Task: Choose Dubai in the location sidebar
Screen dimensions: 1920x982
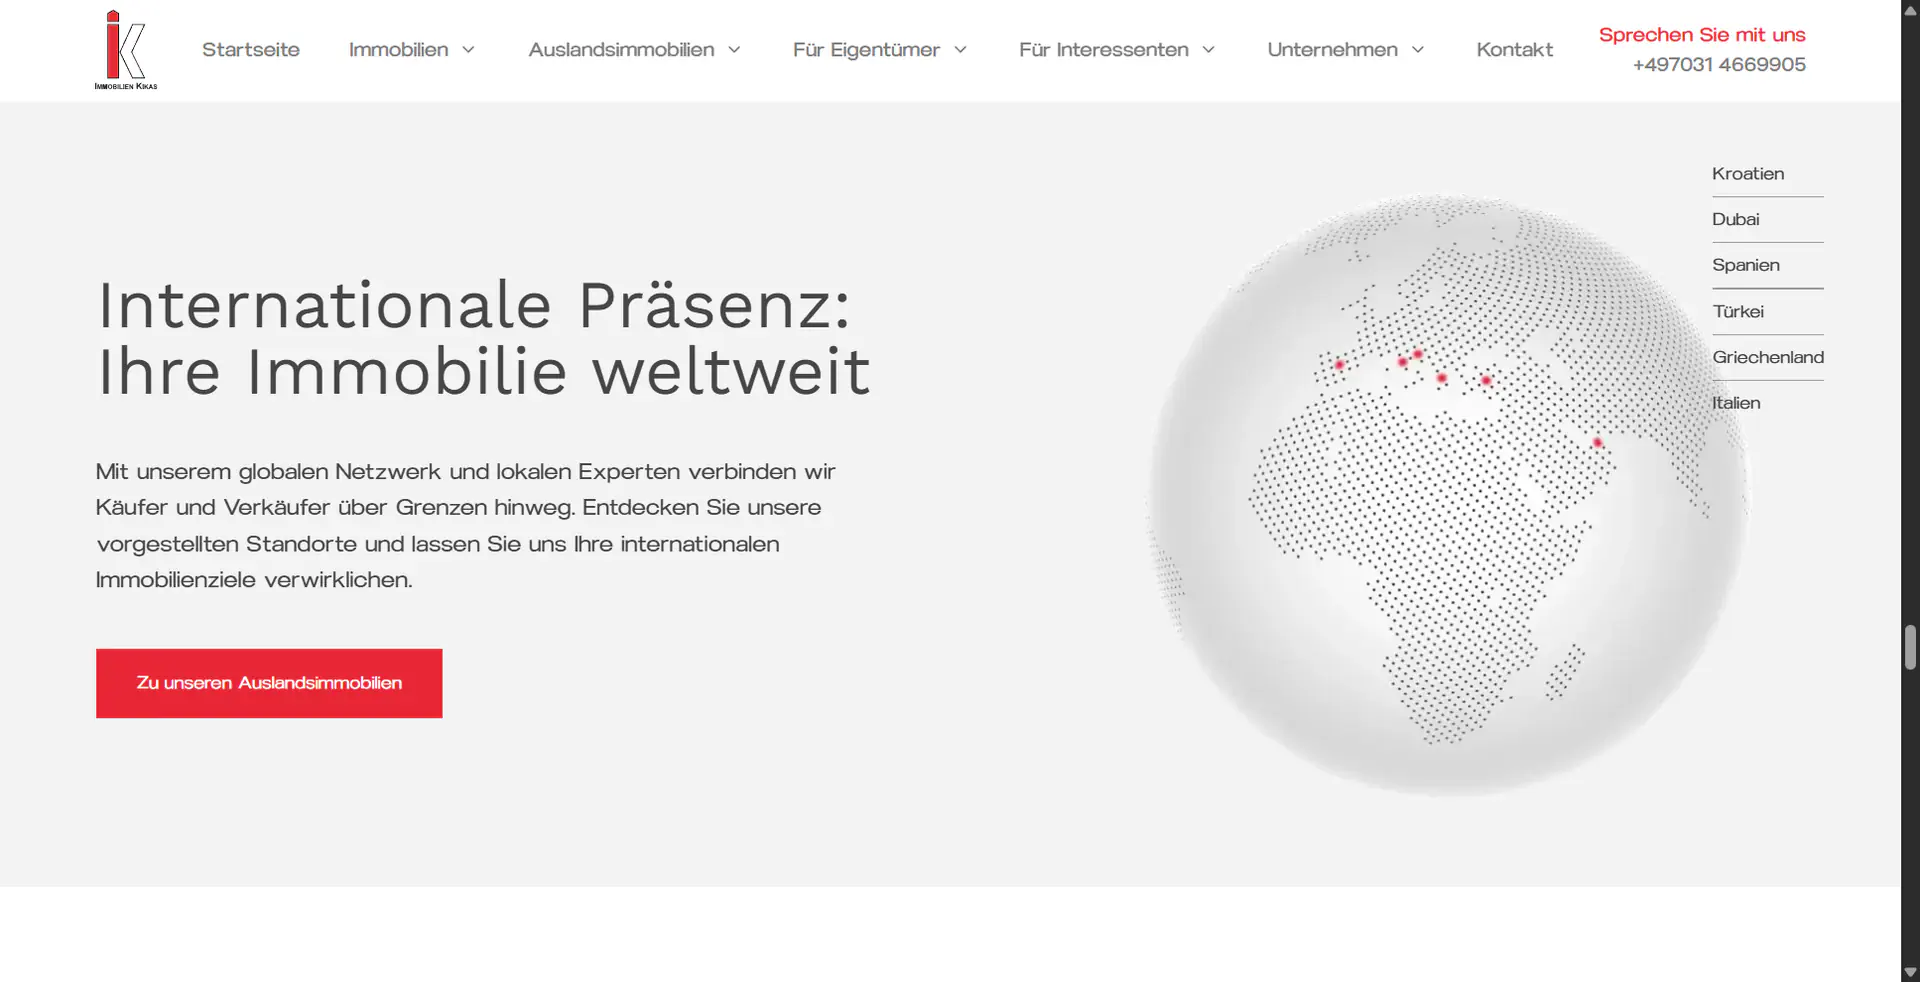Action: point(1736,219)
